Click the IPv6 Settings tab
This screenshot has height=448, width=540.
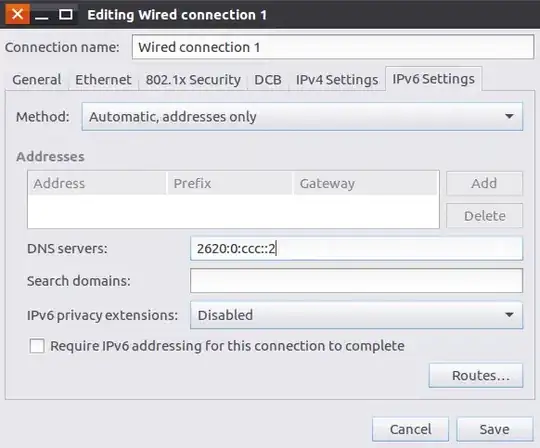coord(433,79)
